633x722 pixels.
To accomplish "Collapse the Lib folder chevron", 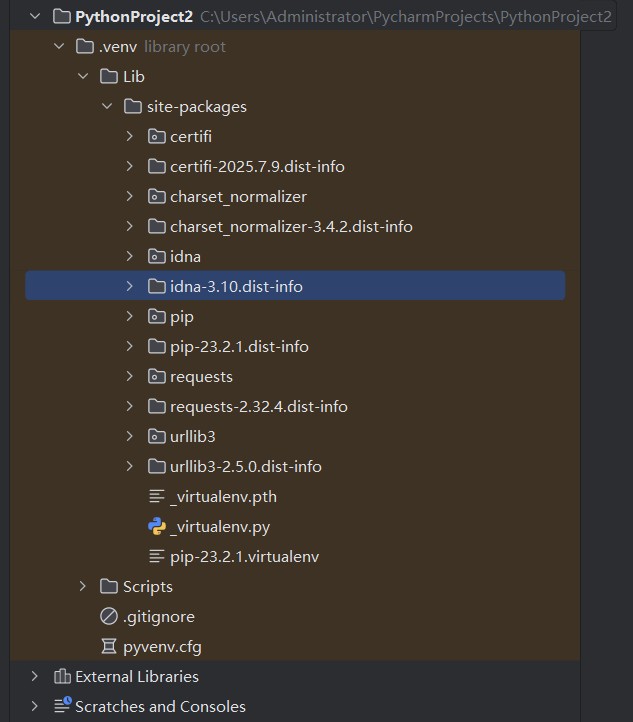I will pos(83,76).
